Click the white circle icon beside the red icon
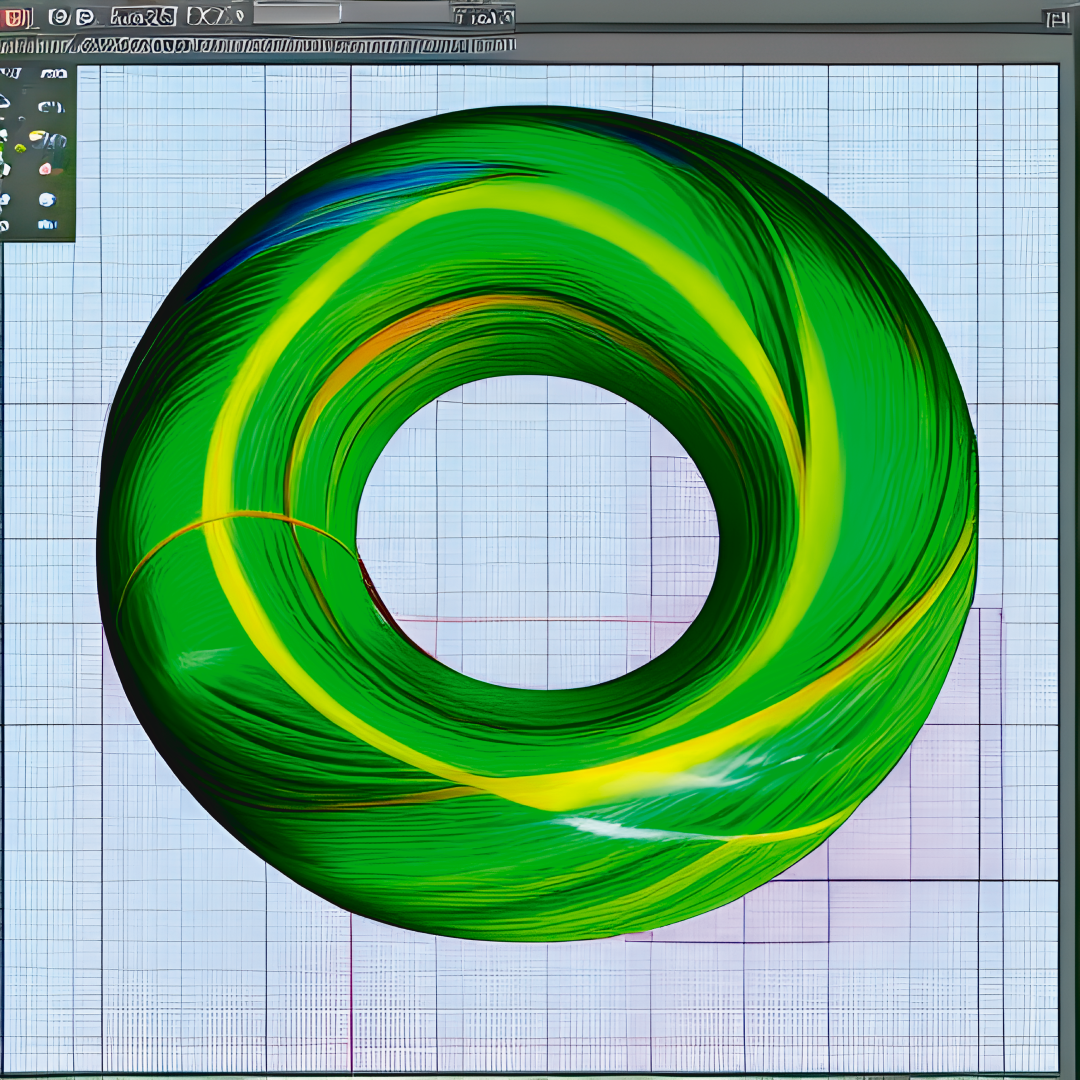The image size is (1080, 1080). 59,17
